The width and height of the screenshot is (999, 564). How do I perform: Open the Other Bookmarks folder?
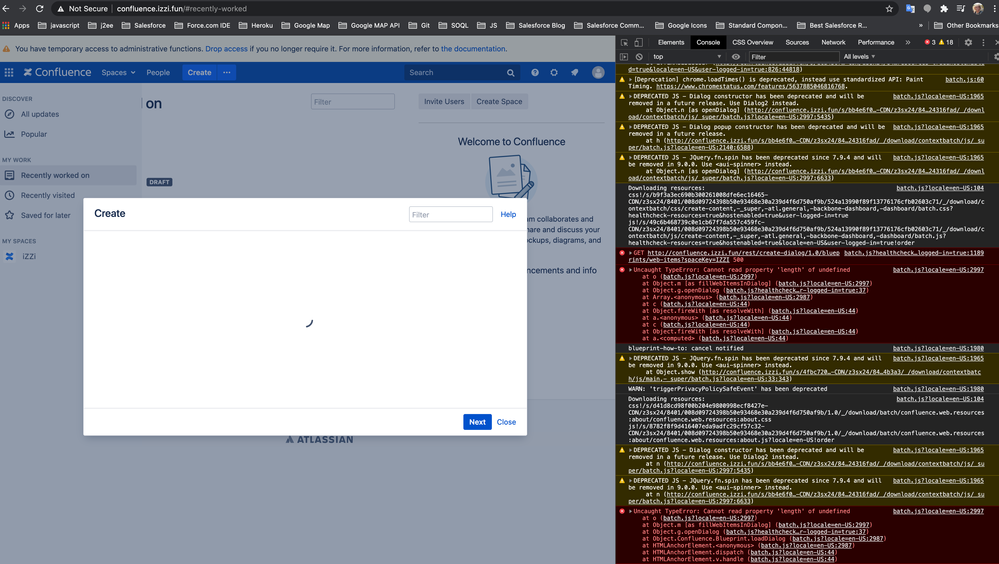pyautogui.click(x=966, y=25)
